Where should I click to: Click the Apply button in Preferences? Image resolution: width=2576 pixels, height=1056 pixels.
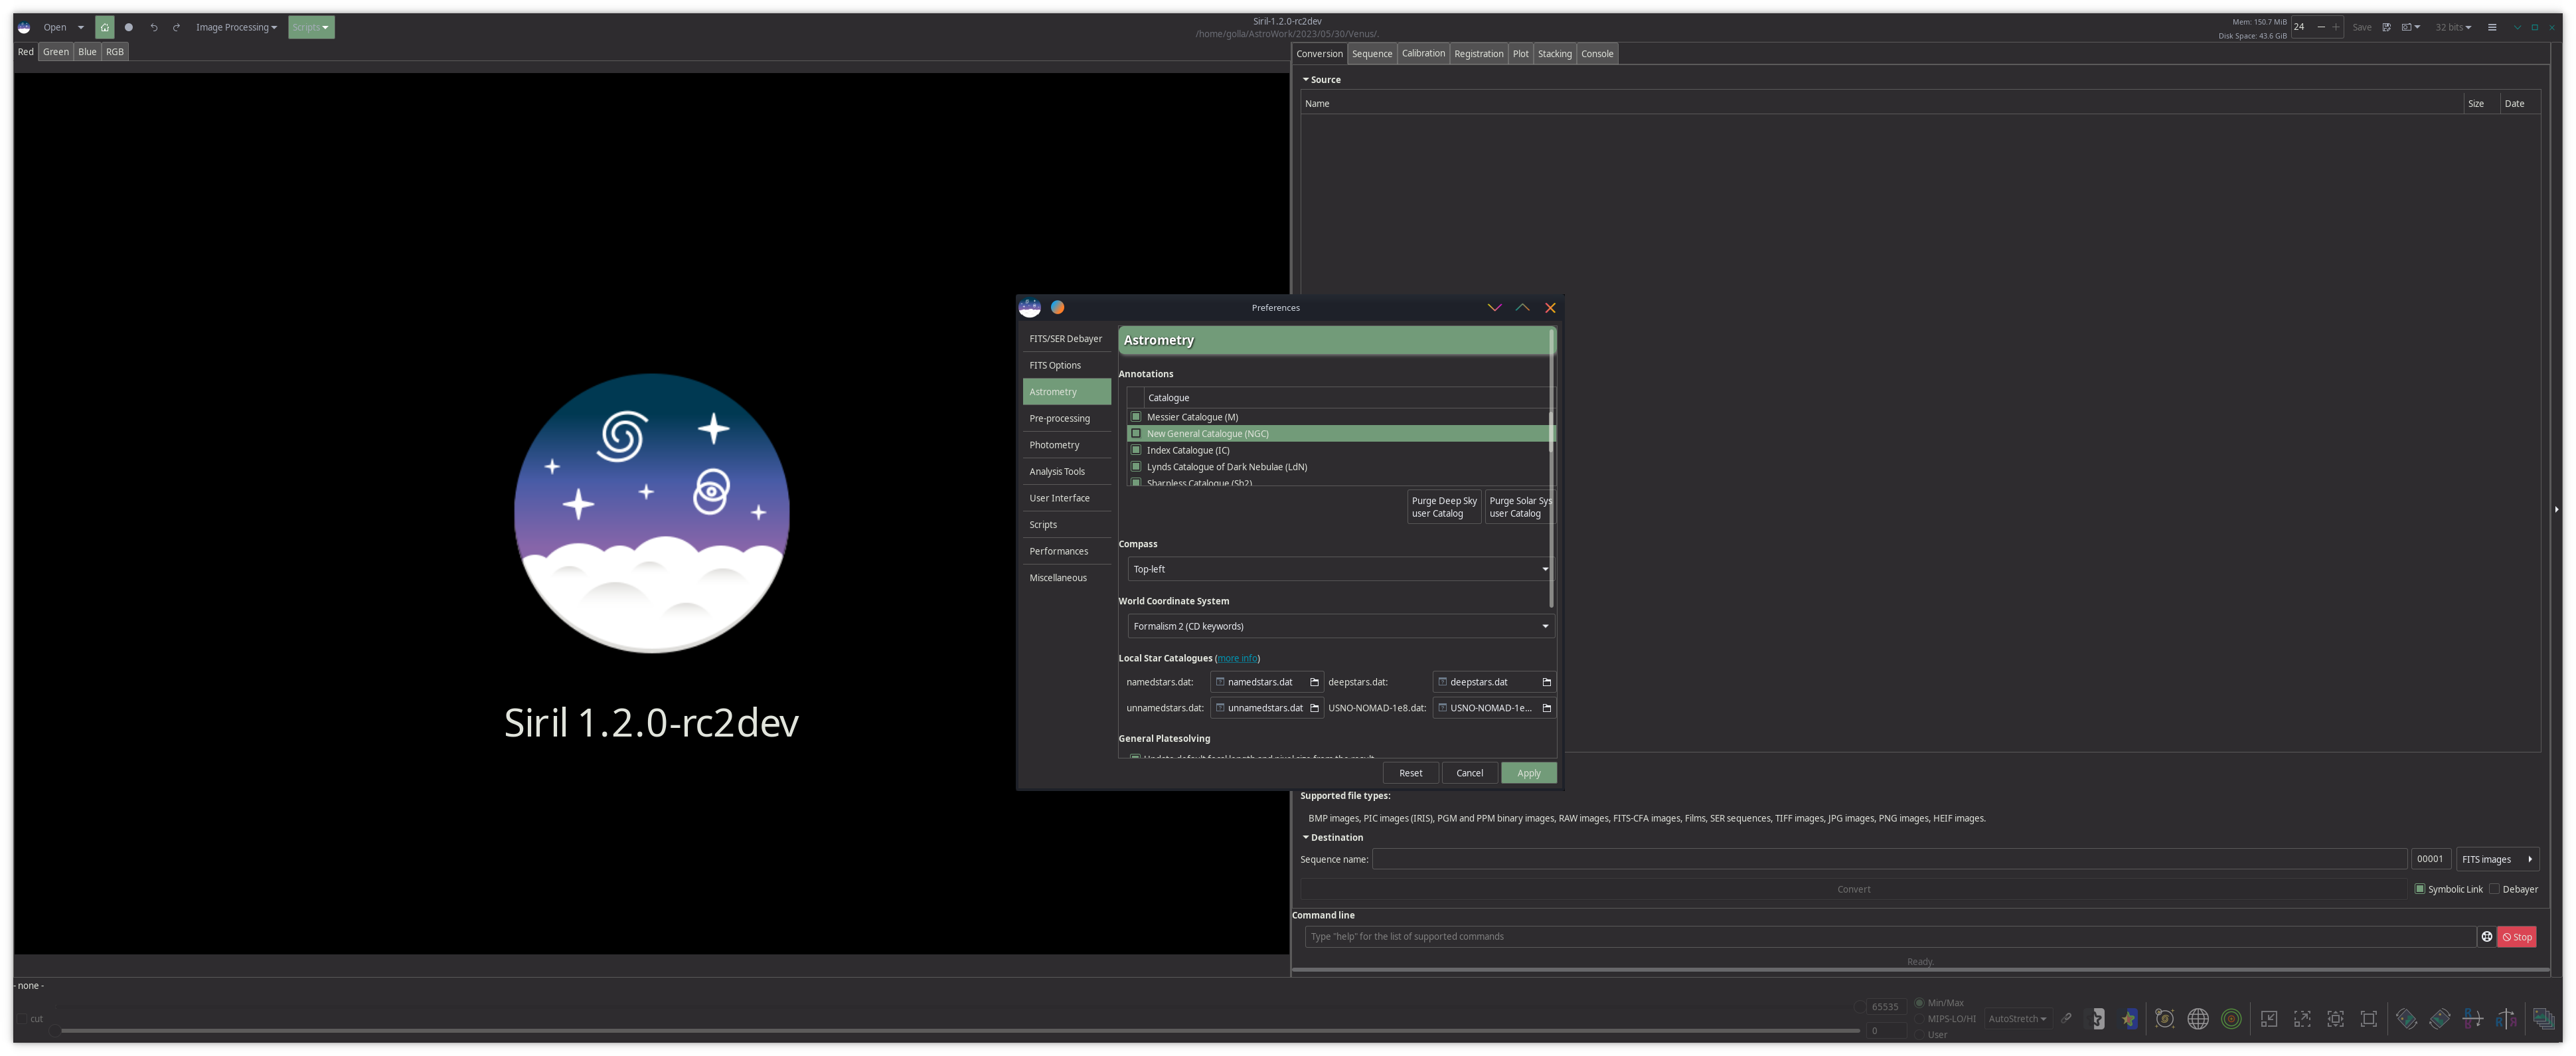pos(1528,773)
